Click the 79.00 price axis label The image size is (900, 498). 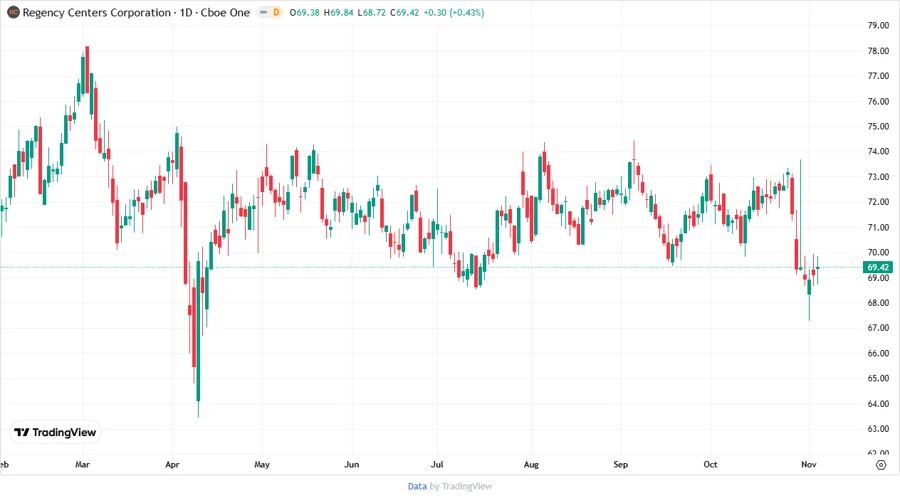[878, 25]
